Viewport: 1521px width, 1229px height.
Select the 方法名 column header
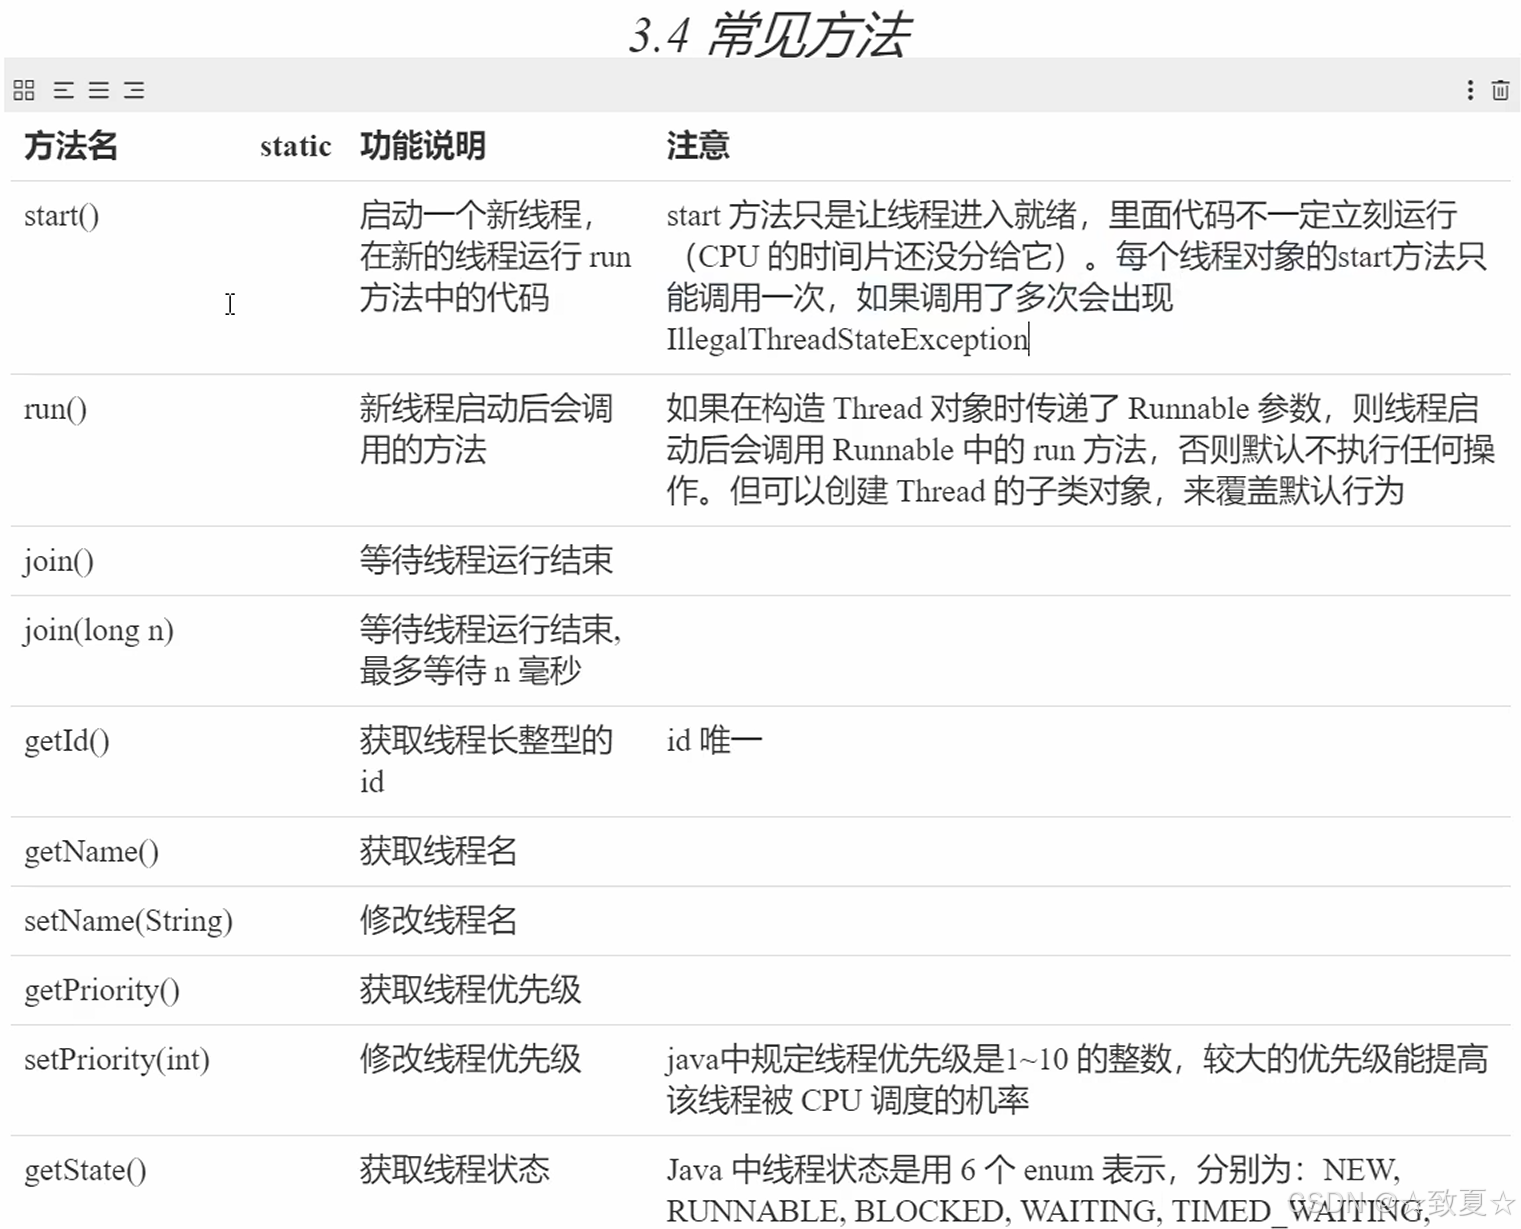click(x=71, y=146)
